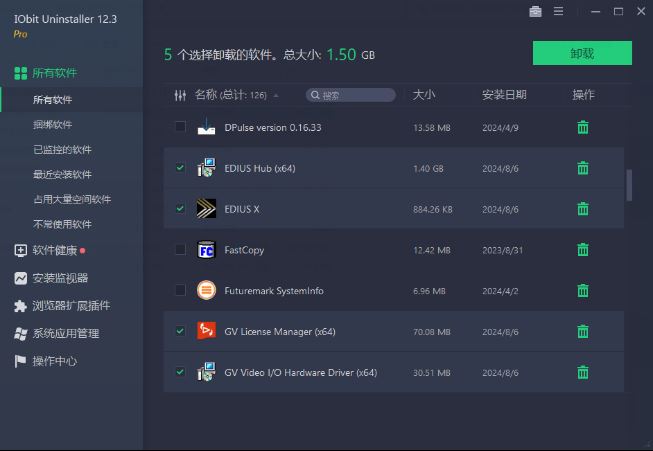Click trash icon for DPulse version 0.16.33
Image resolution: width=653 pixels, height=451 pixels.
pyautogui.click(x=583, y=127)
